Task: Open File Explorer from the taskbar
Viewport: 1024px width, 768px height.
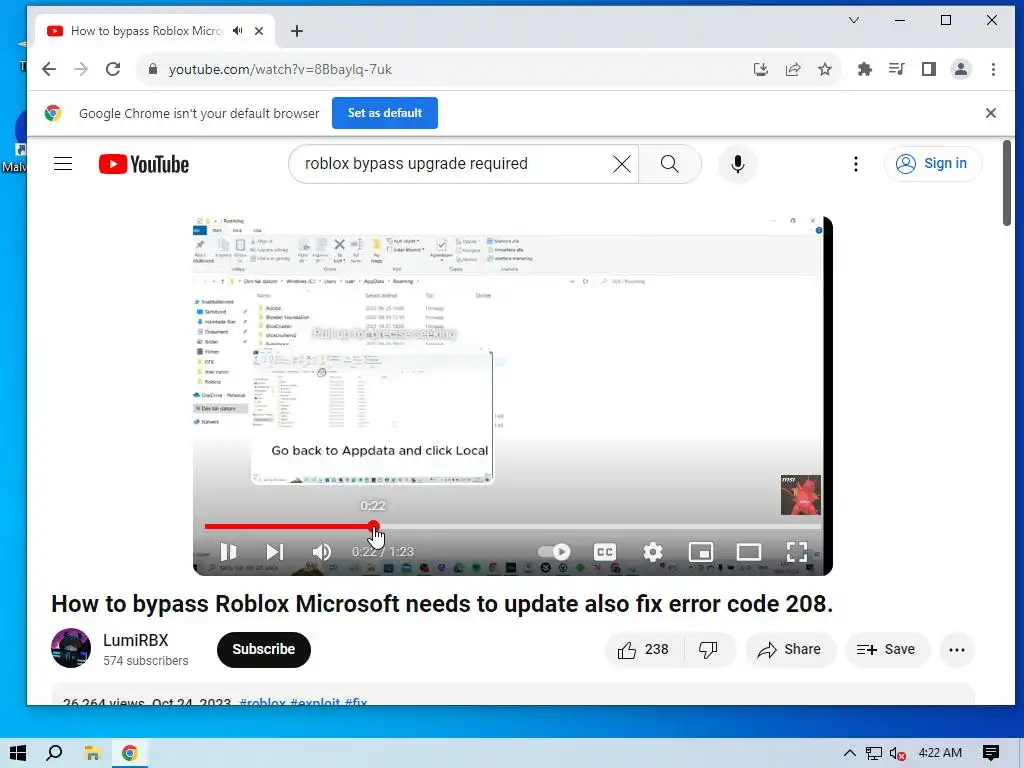Action: (92, 753)
